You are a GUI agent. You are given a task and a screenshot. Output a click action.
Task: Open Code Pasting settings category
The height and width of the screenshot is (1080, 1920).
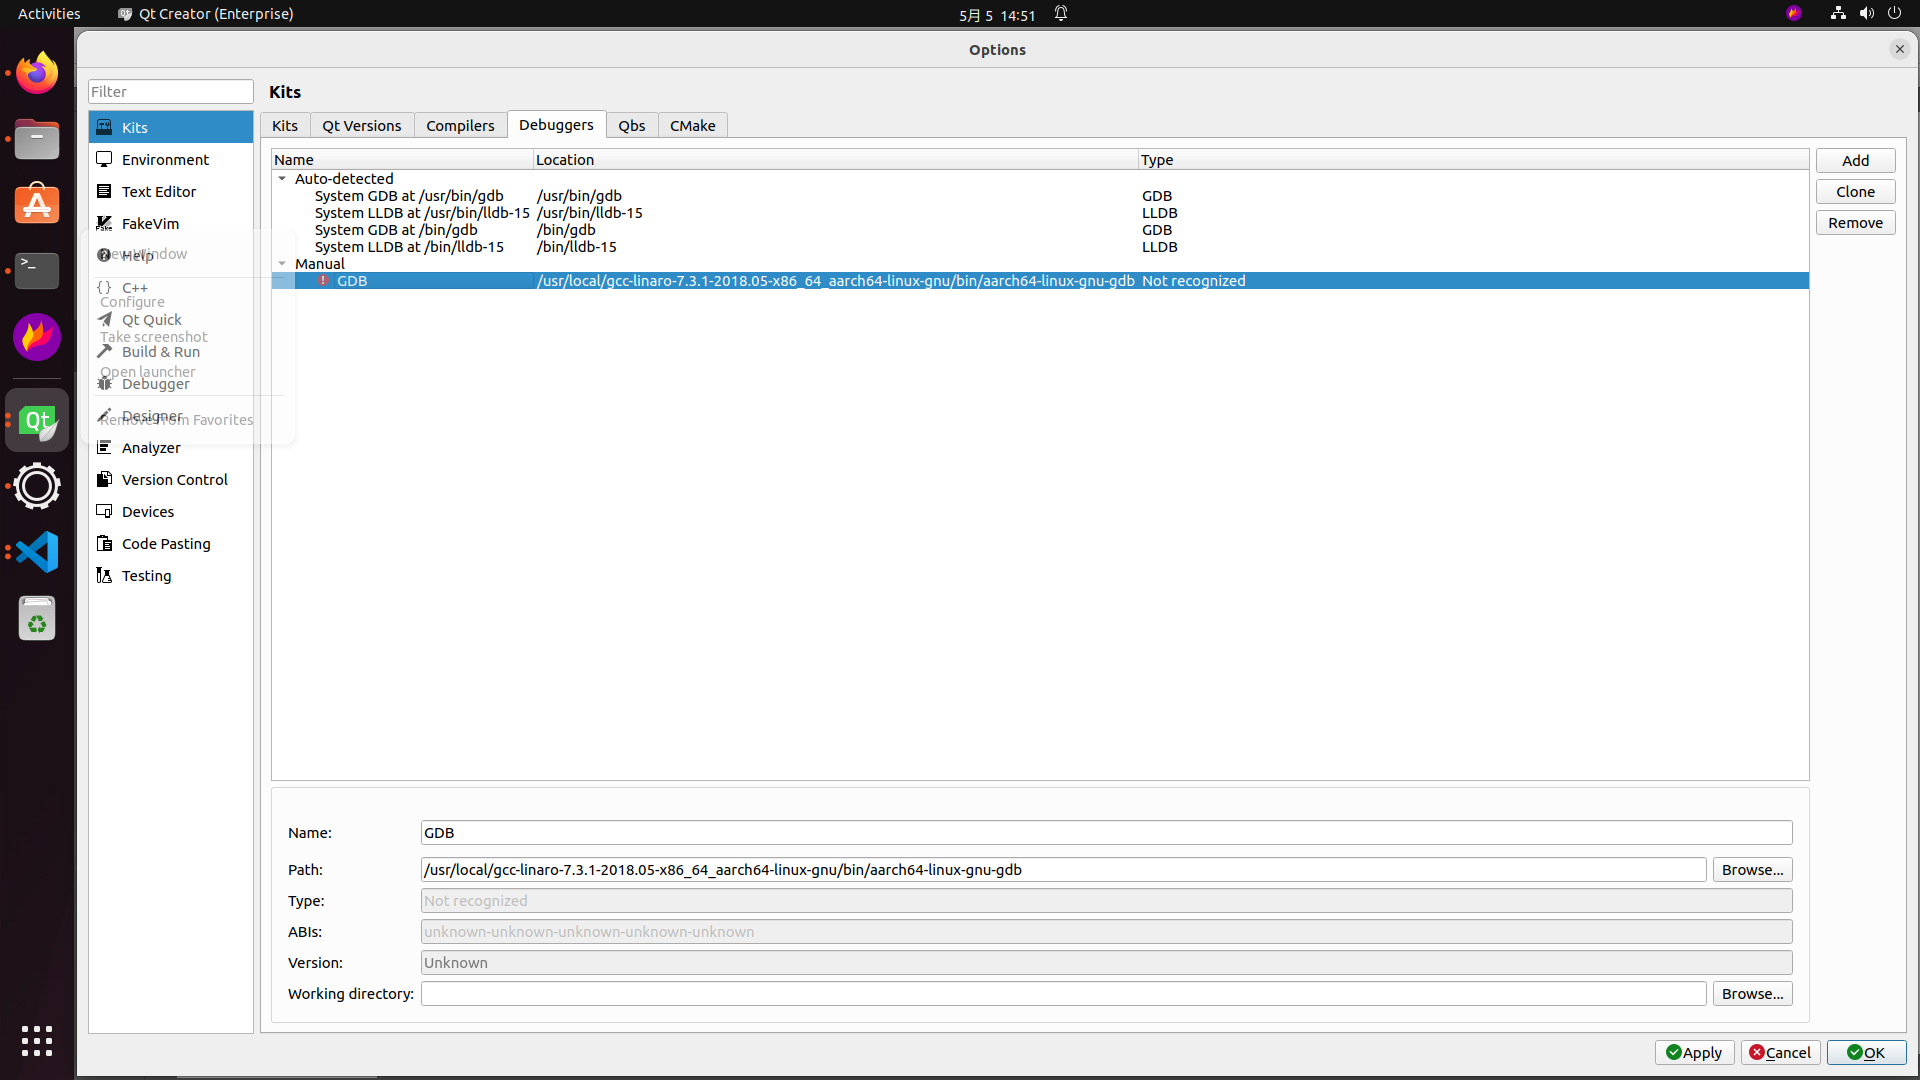(x=166, y=544)
